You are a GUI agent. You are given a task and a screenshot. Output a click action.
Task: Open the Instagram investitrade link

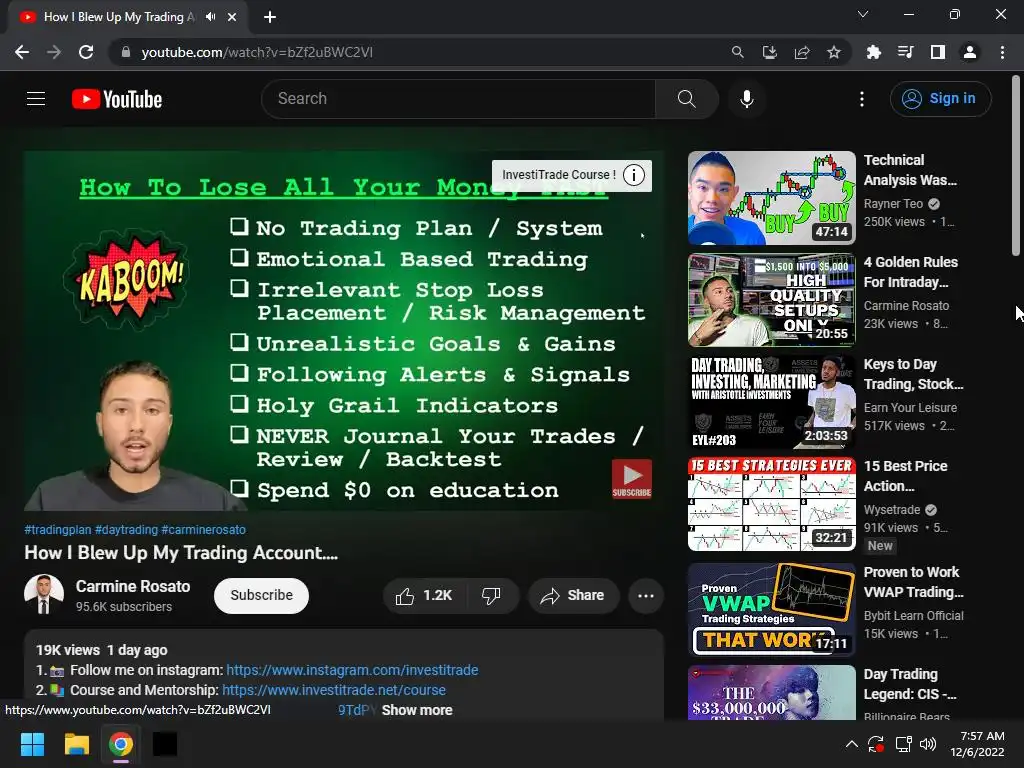tap(352, 670)
